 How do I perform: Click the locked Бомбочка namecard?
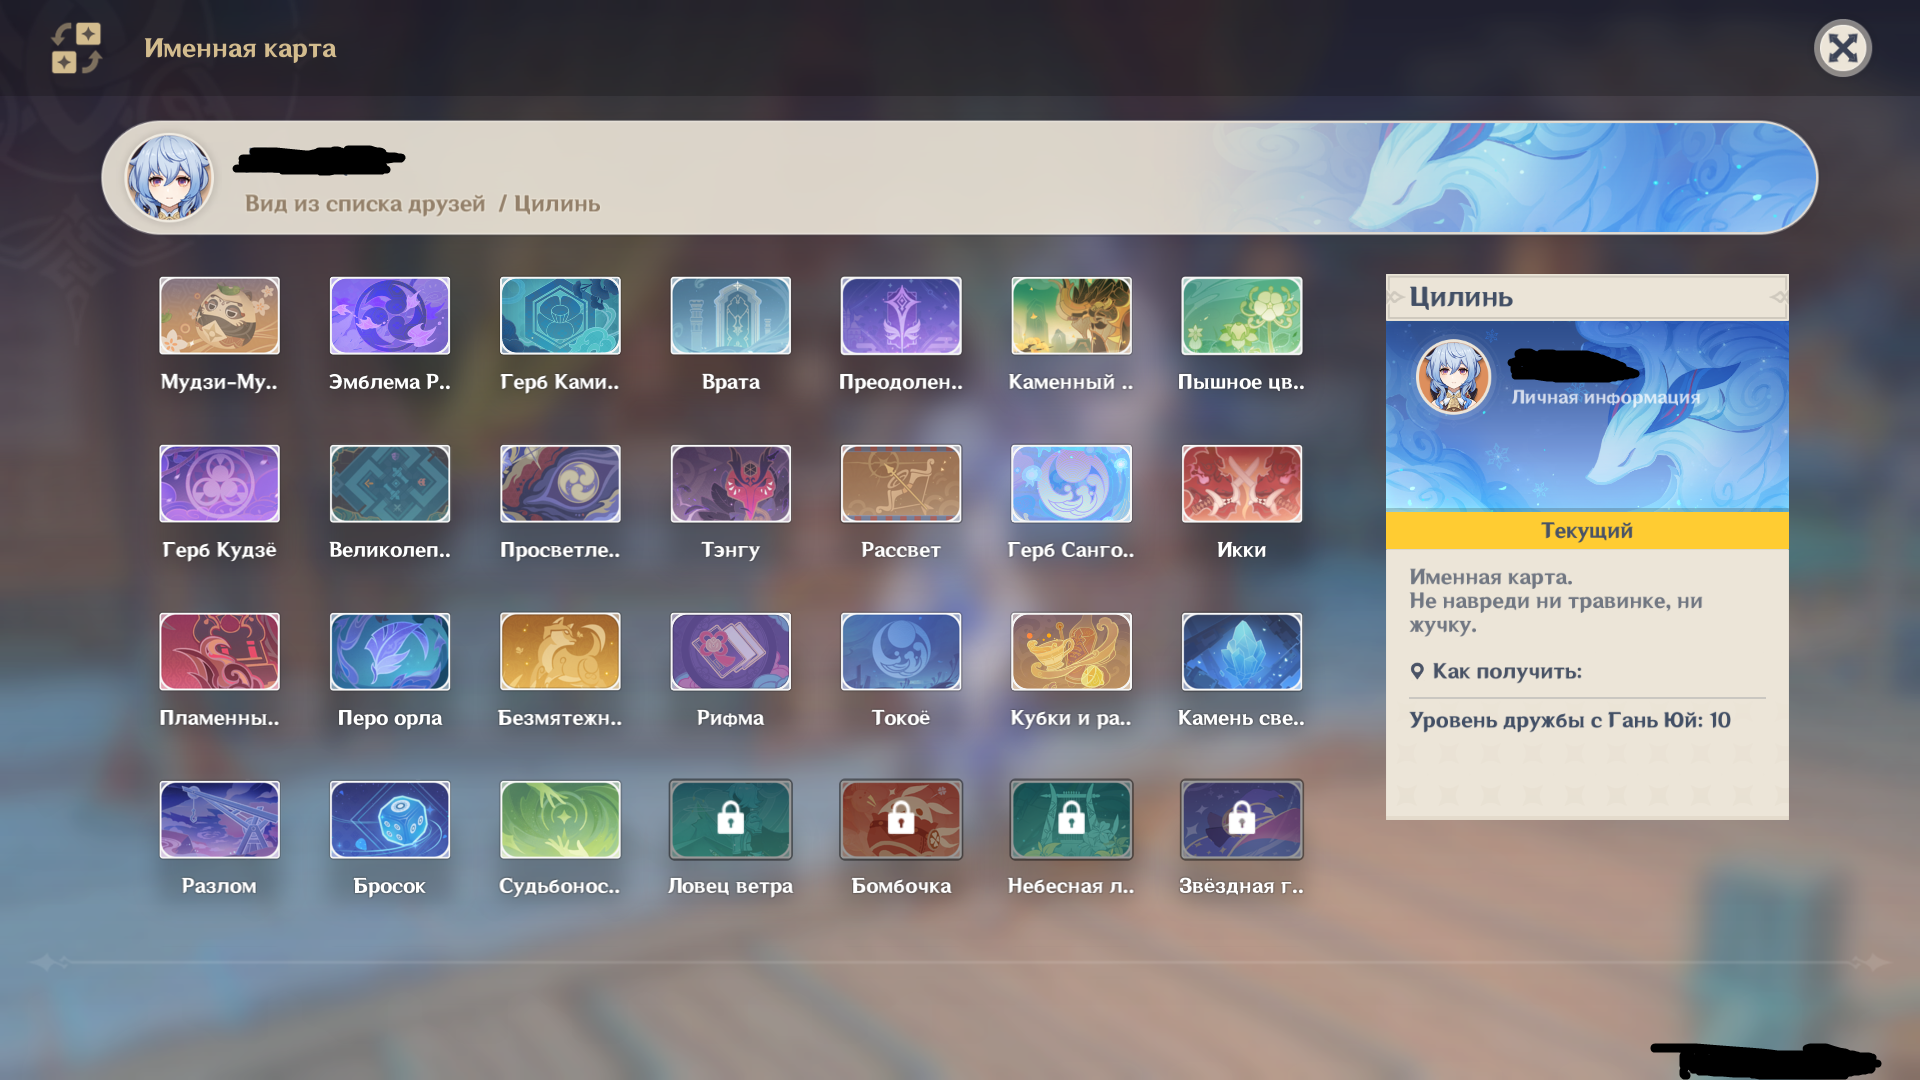[900, 820]
